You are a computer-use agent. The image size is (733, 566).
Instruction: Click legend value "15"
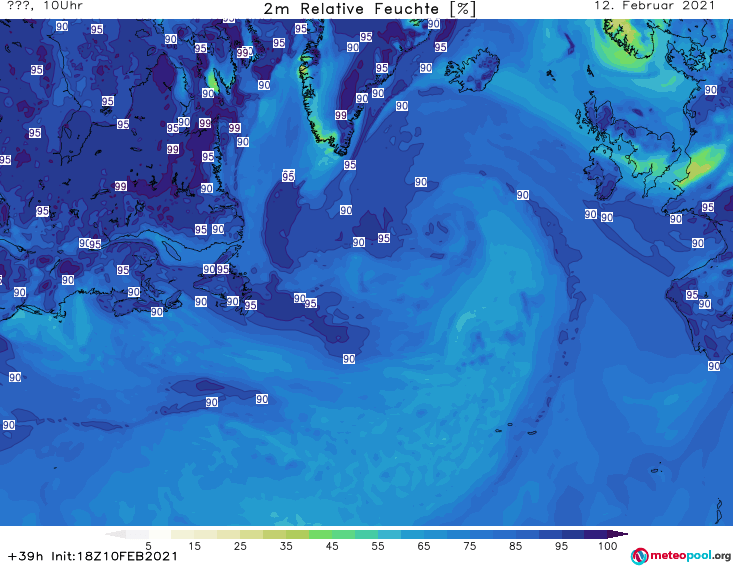(x=194, y=546)
